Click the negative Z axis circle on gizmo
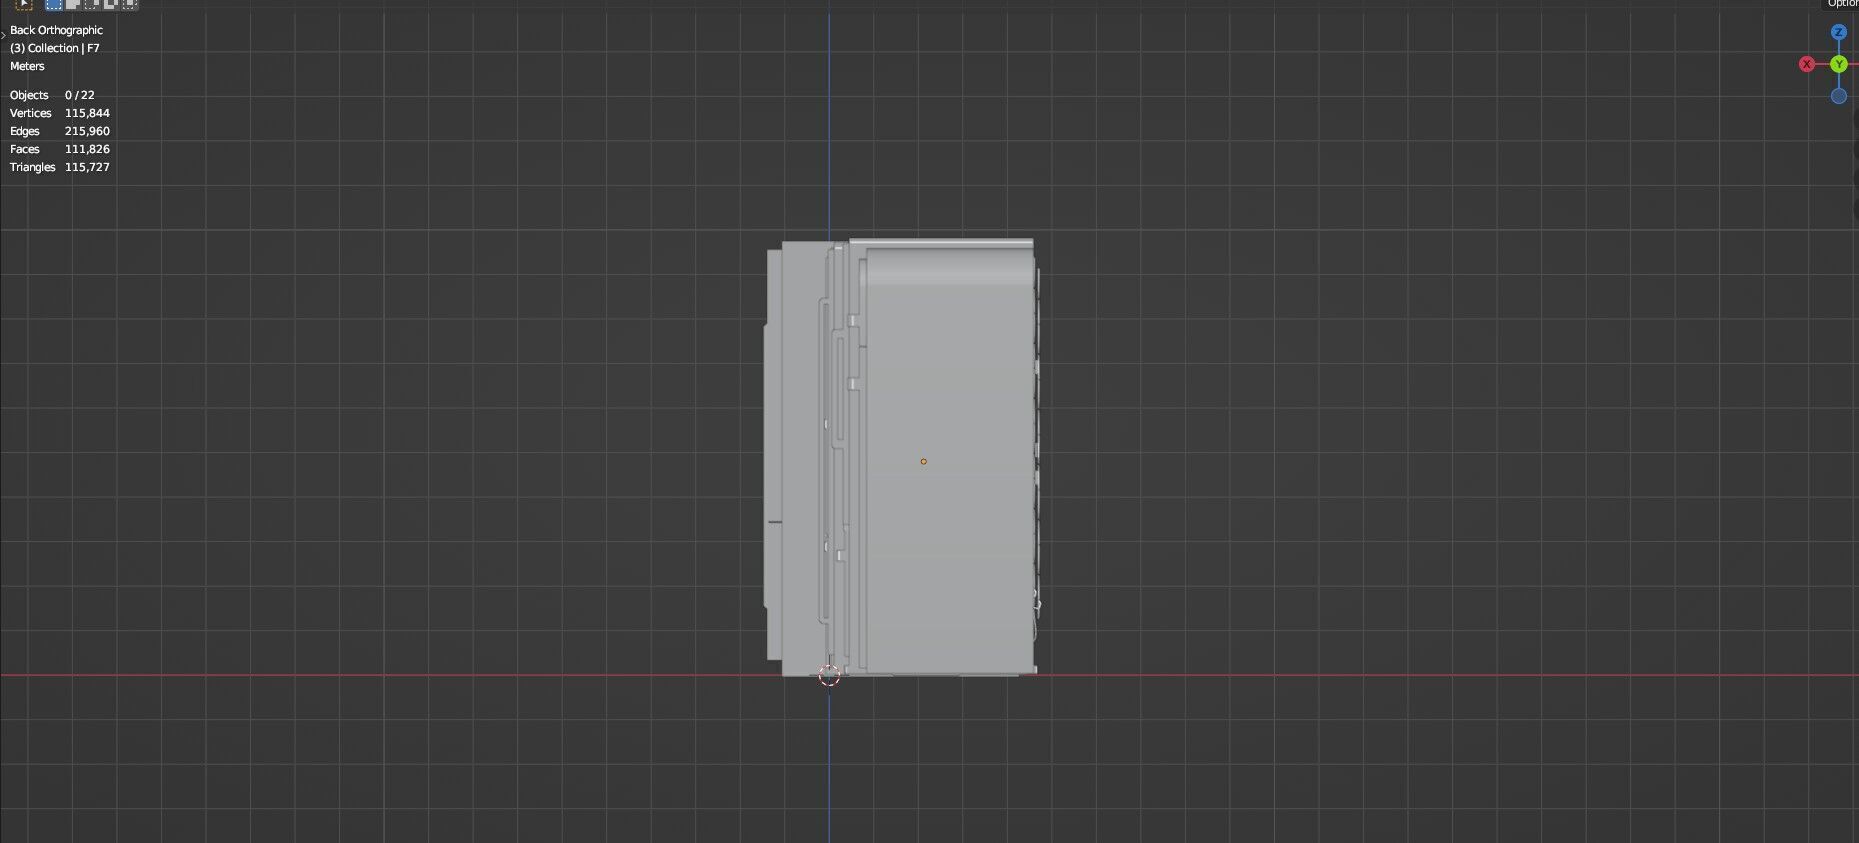This screenshot has height=843, width=1859. (1838, 96)
